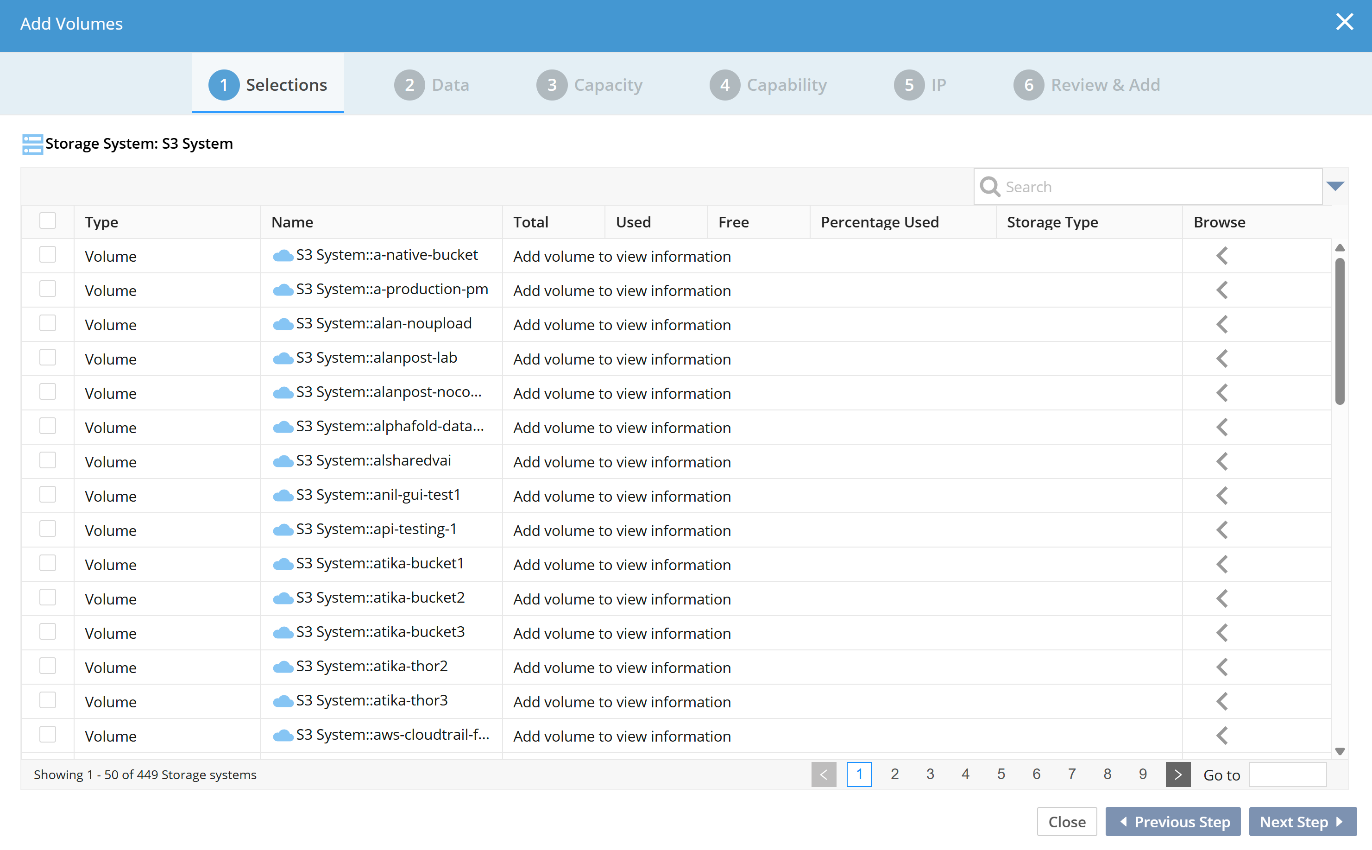Browse the atika-thor3 volume

[x=1221, y=701]
